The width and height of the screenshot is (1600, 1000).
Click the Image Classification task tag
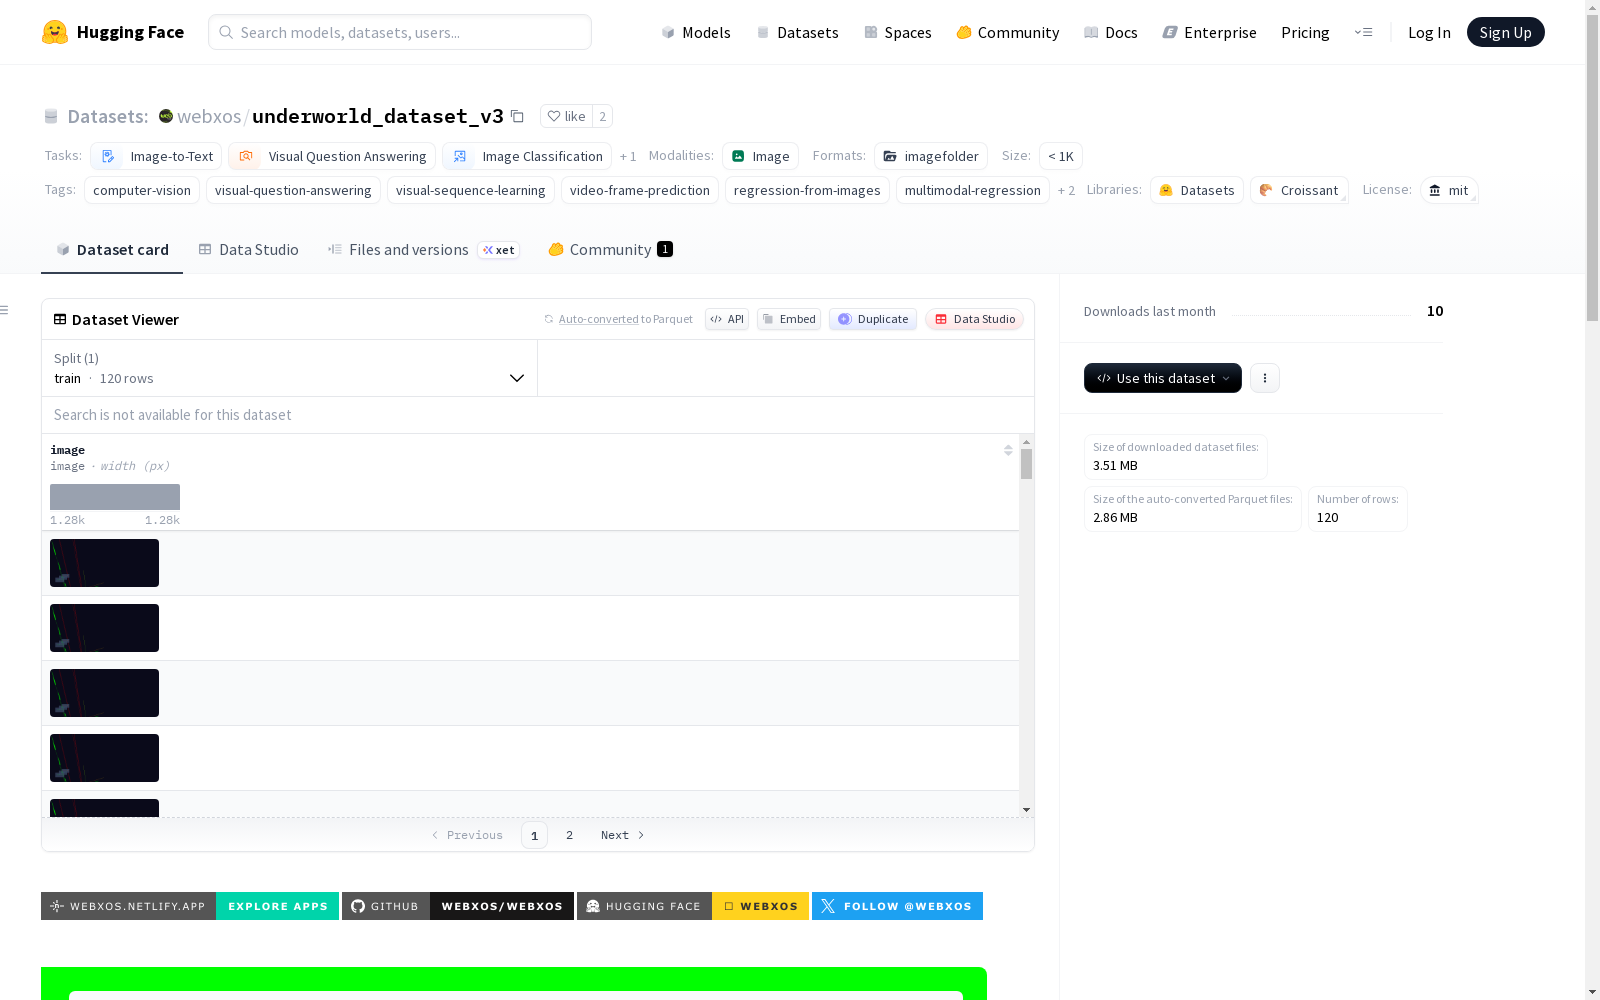[x=527, y=156]
